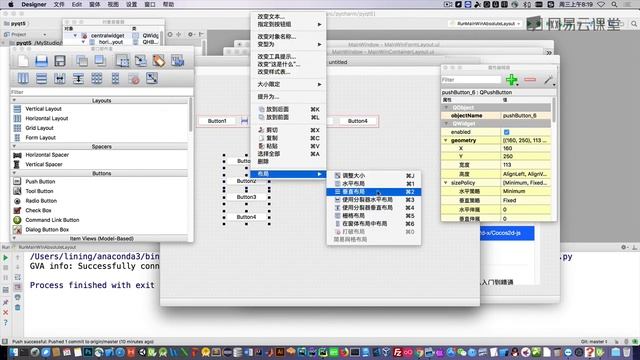This screenshot has height=360, width=640.
Task: Add dynamic property with green plus icon
Action: pyautogui.click(x=511, y=80)
